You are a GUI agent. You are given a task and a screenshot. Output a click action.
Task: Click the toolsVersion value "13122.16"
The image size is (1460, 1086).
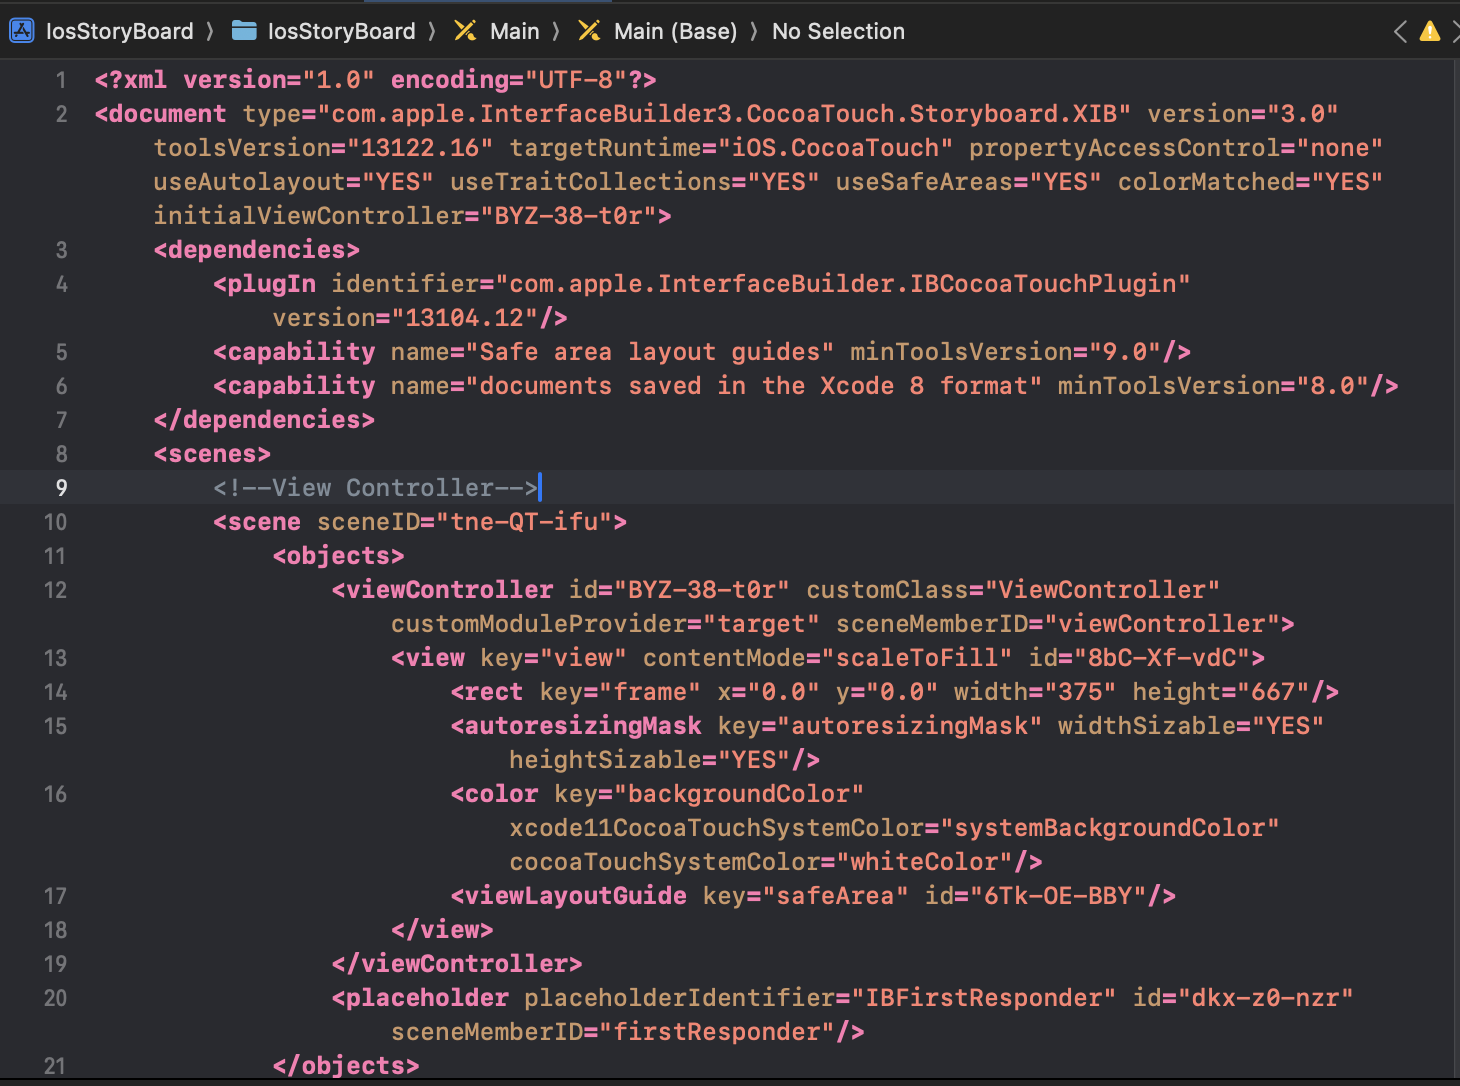point(420,148)
